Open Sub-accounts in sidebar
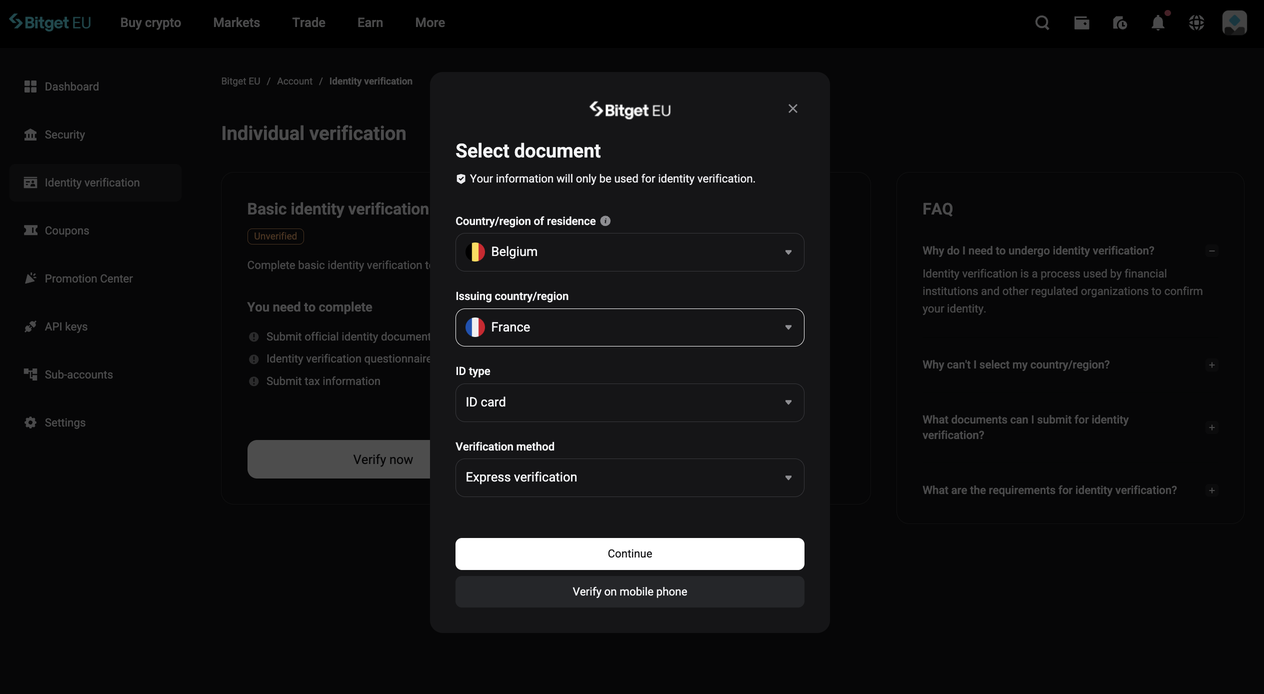The image size is (1264, 694). click(x=95, y=375)
